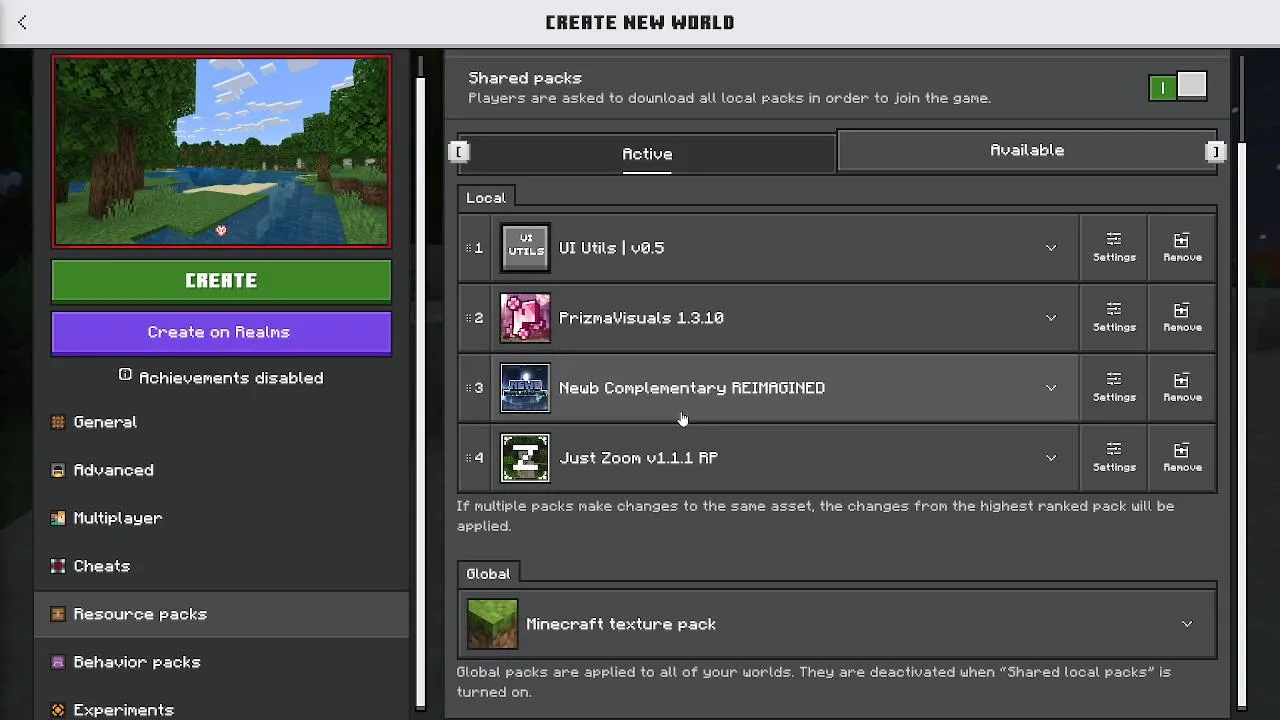Click the Cheats section icon
Screen dimensions: 1280x720
click(x=58, y=566)
